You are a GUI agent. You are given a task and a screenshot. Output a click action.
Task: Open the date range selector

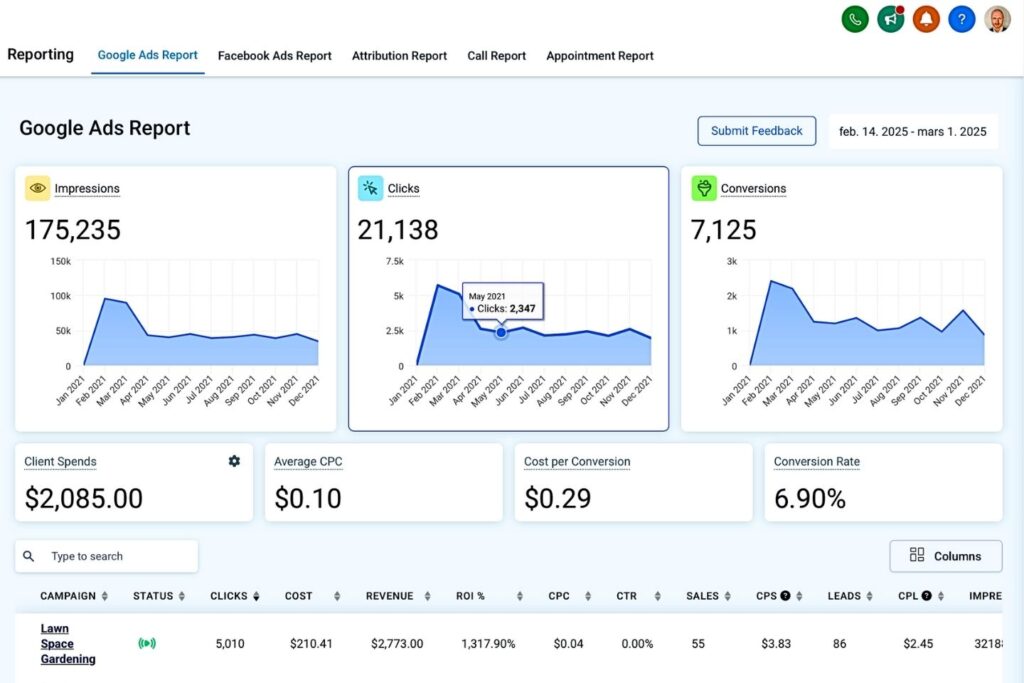tap(913, 131)
